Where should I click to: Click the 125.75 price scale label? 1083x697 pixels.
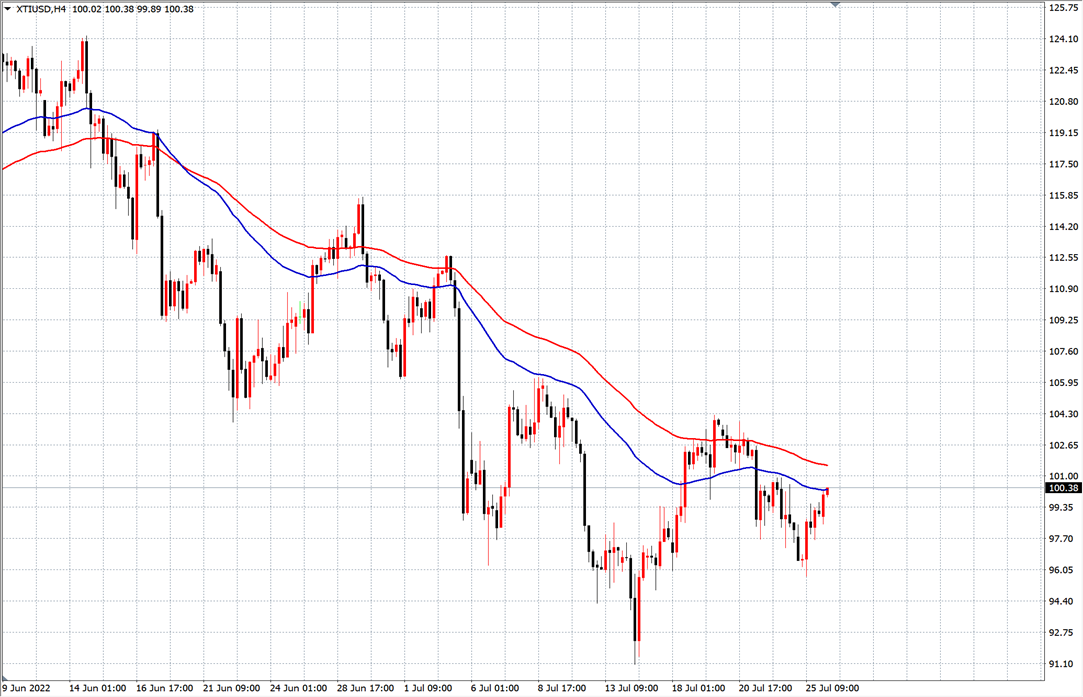[x=1060, y=8]
